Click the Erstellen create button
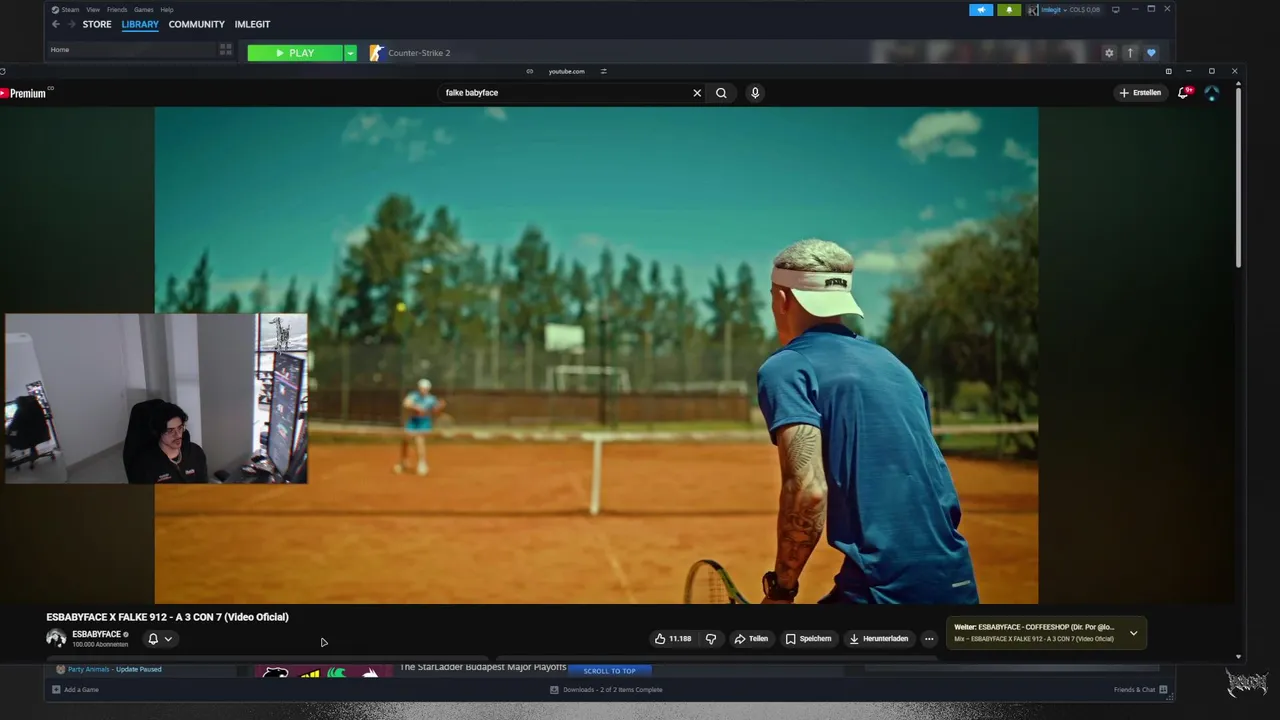The width and height of the screenshot is (1280, 720). [x=1141, y=93]
